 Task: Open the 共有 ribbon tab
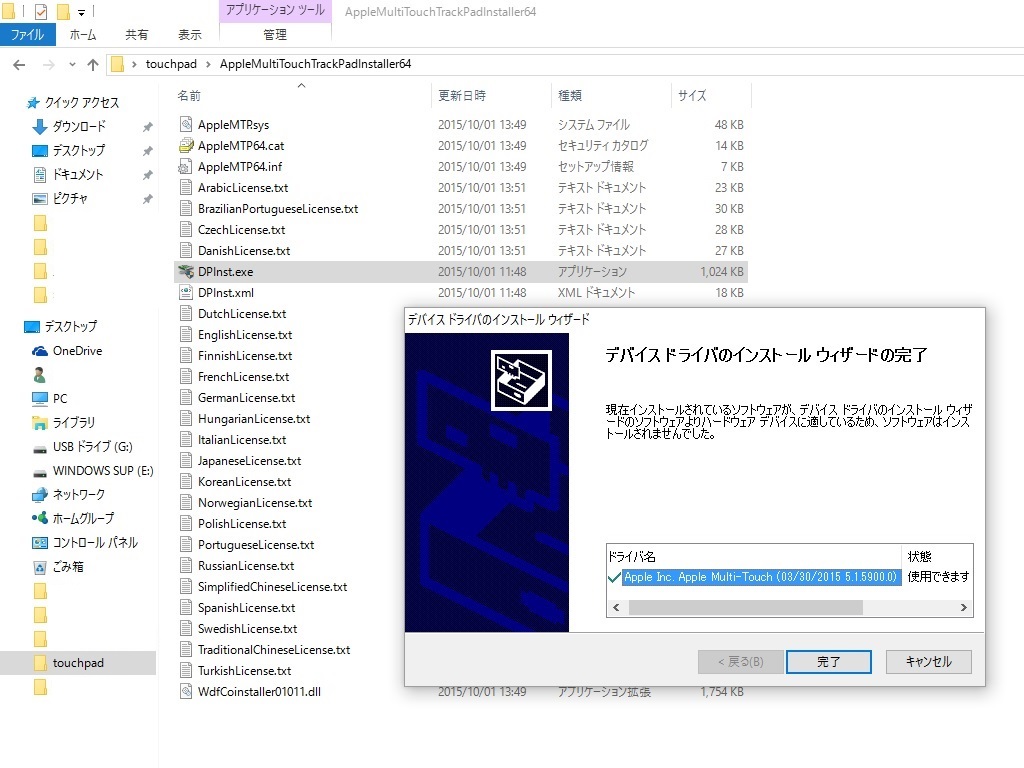136,35
